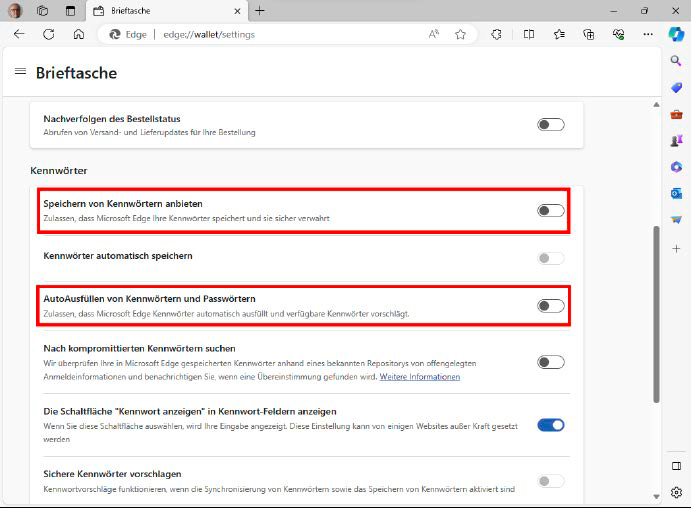Image resolution: width=691 pixels, height=508 pixels.
Task: Click the text Kennwörter automatisch speichern
Action: (x=118, y=256)
